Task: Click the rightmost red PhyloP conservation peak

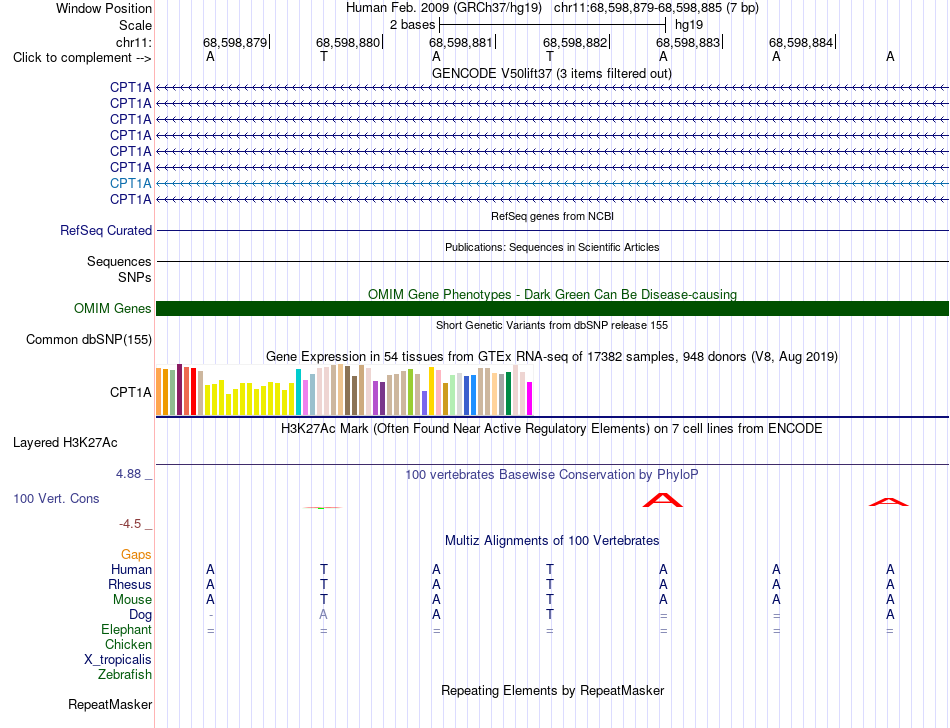Action: 889,501
